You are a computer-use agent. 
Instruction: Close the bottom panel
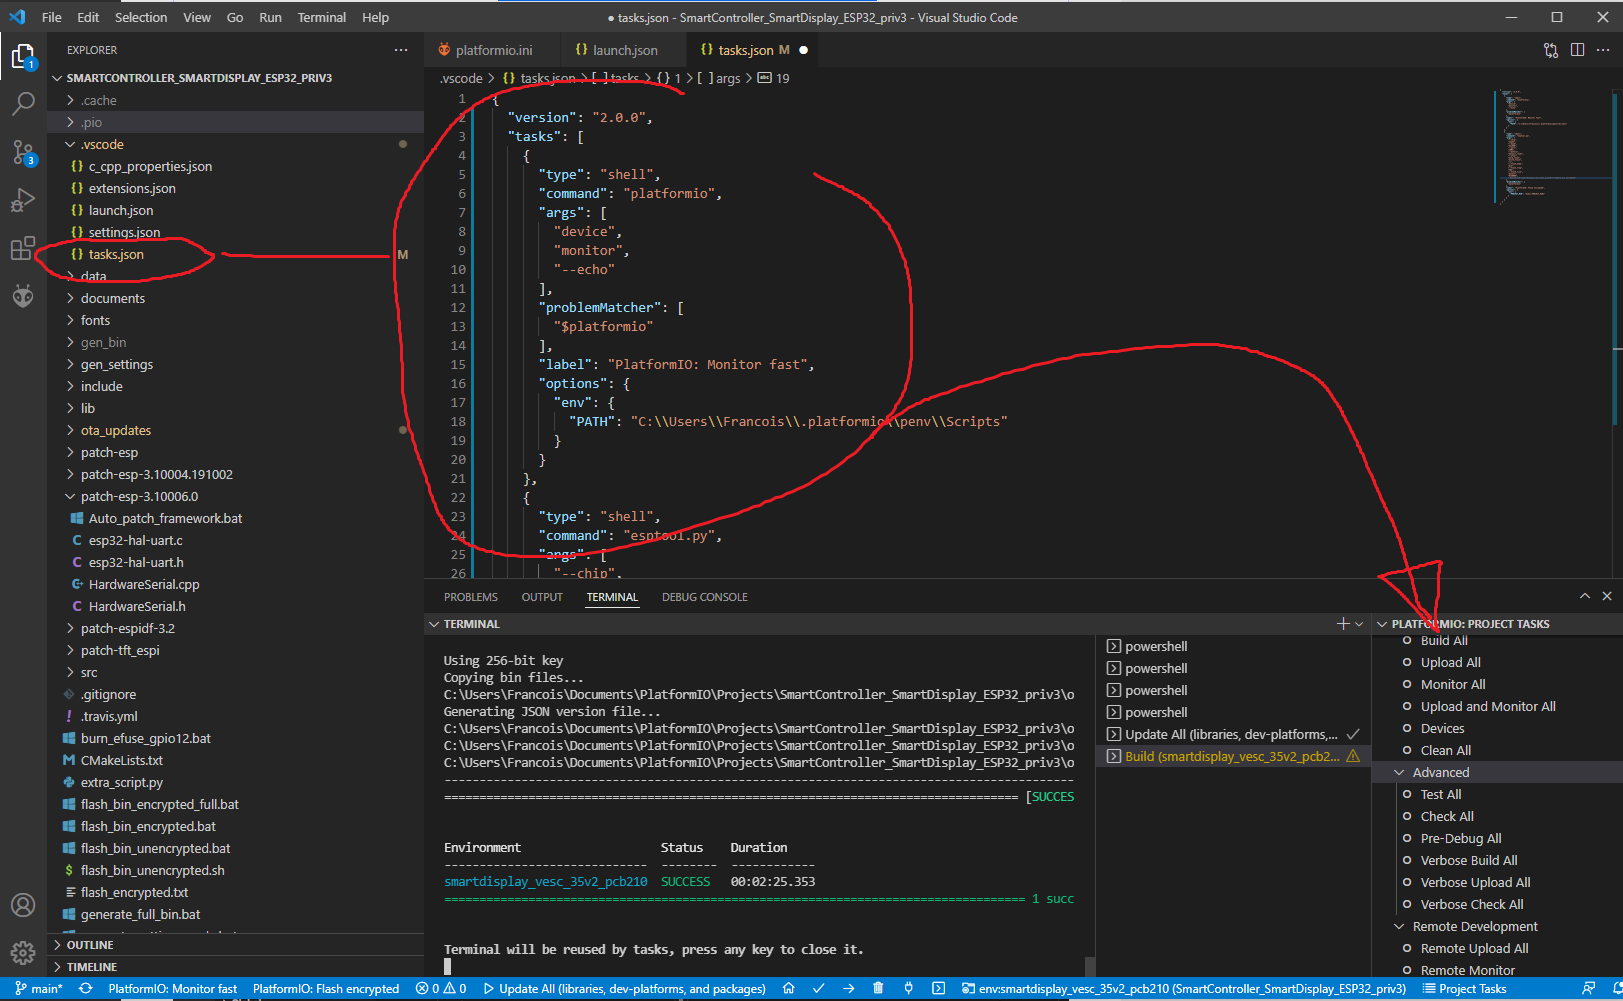pyautogui.click(x=1607, y=596)
